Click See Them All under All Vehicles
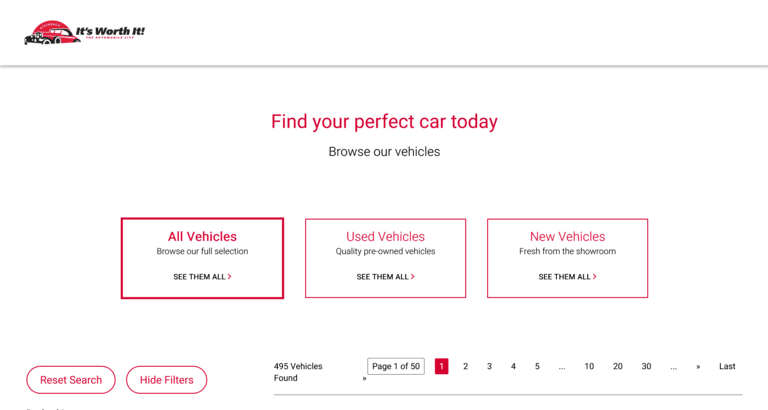 [x=202, y=277]
